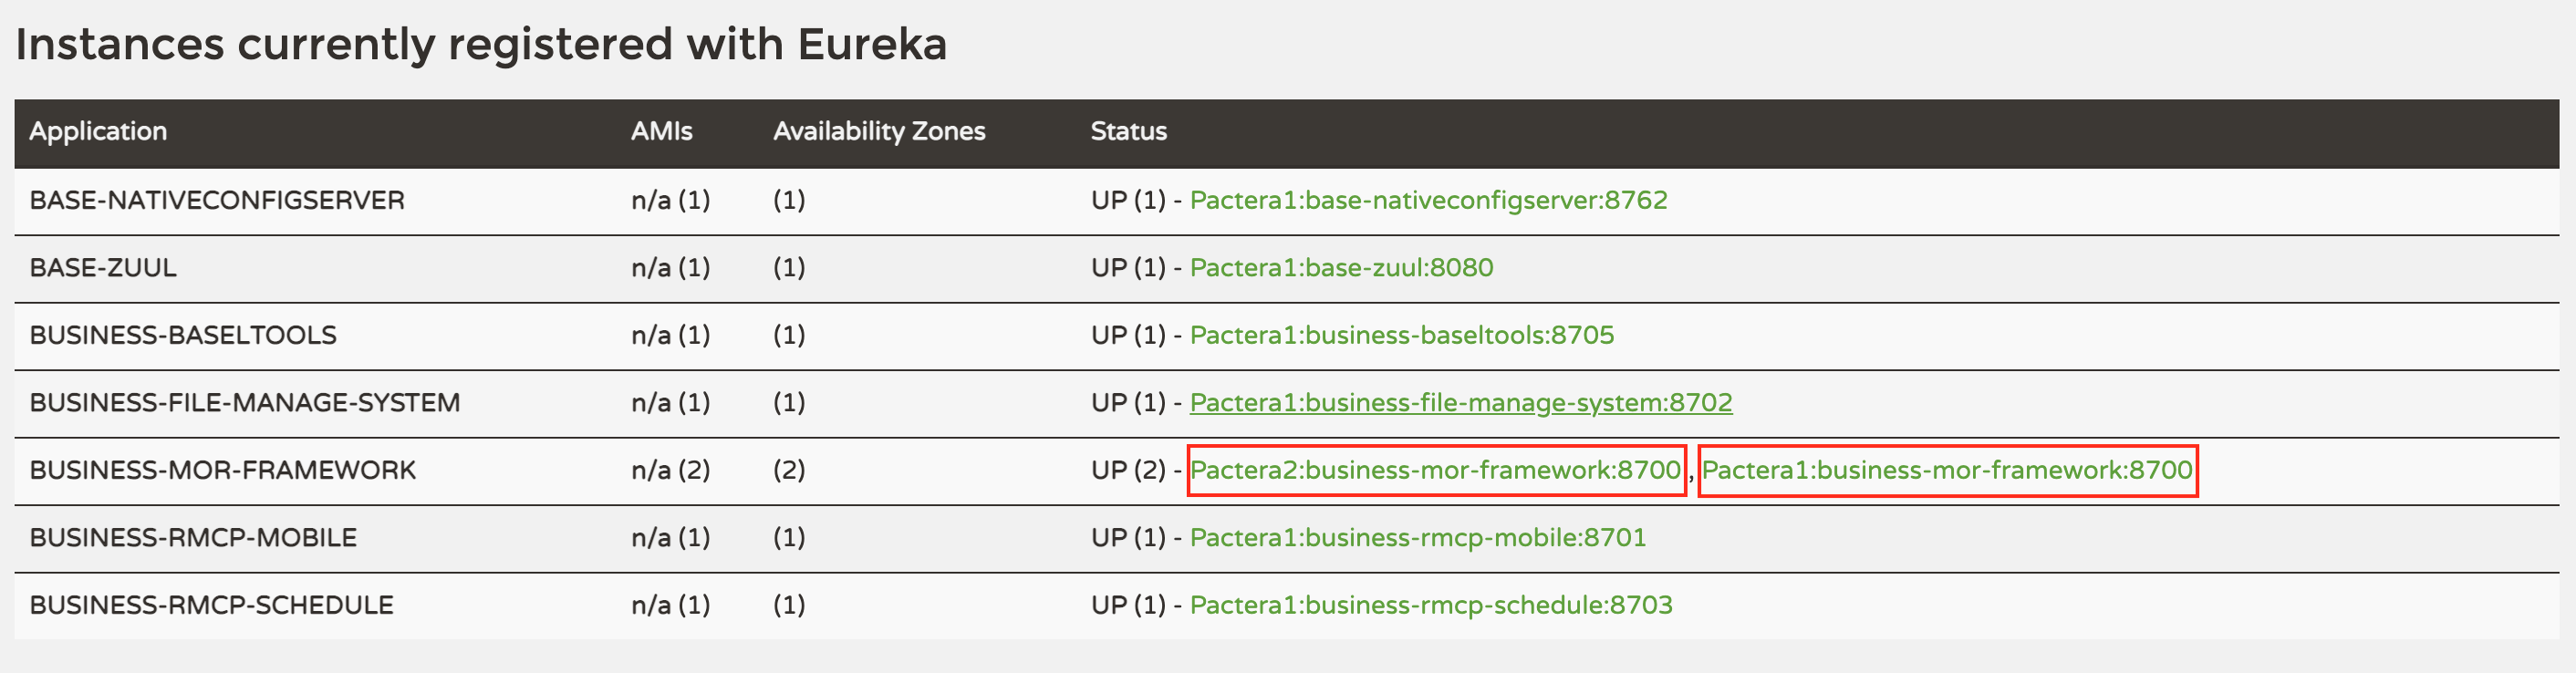2576x673 pixels.
Task: Follow Pactera1:business-file-manage-system:8702 link
Action: 1461,402
